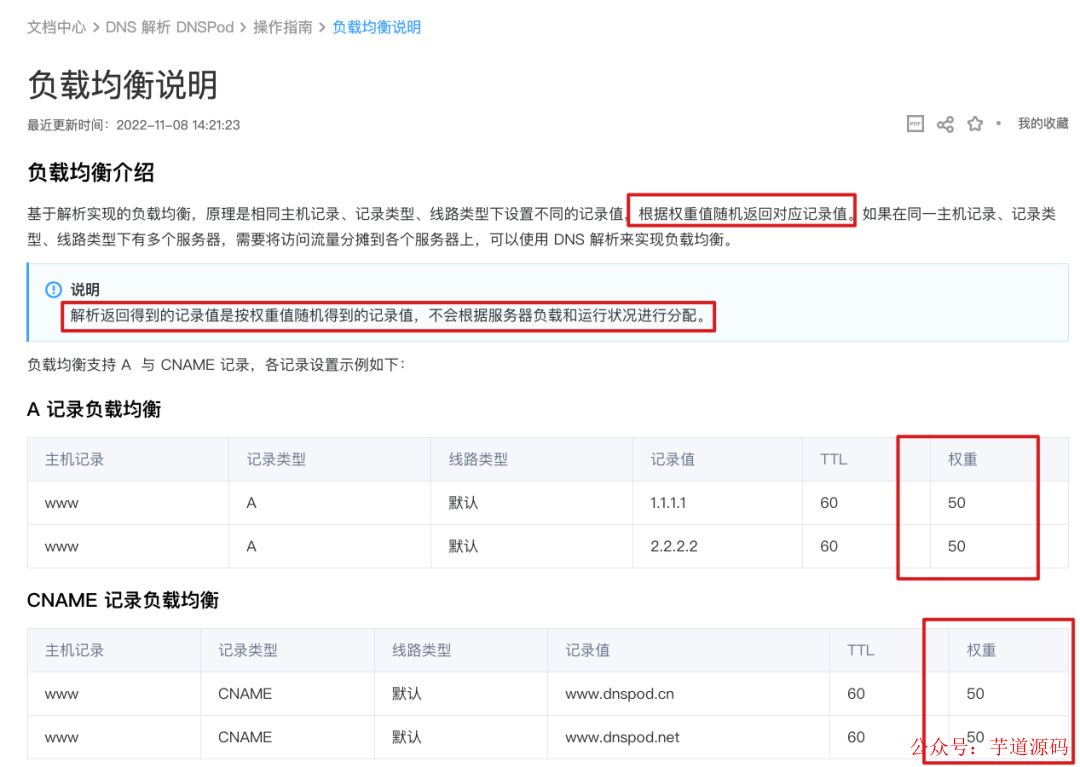Viewport: 1080px width, 767px height.
Task: Click the share icon
Action: pyautogui.click(x=945, y=124)
